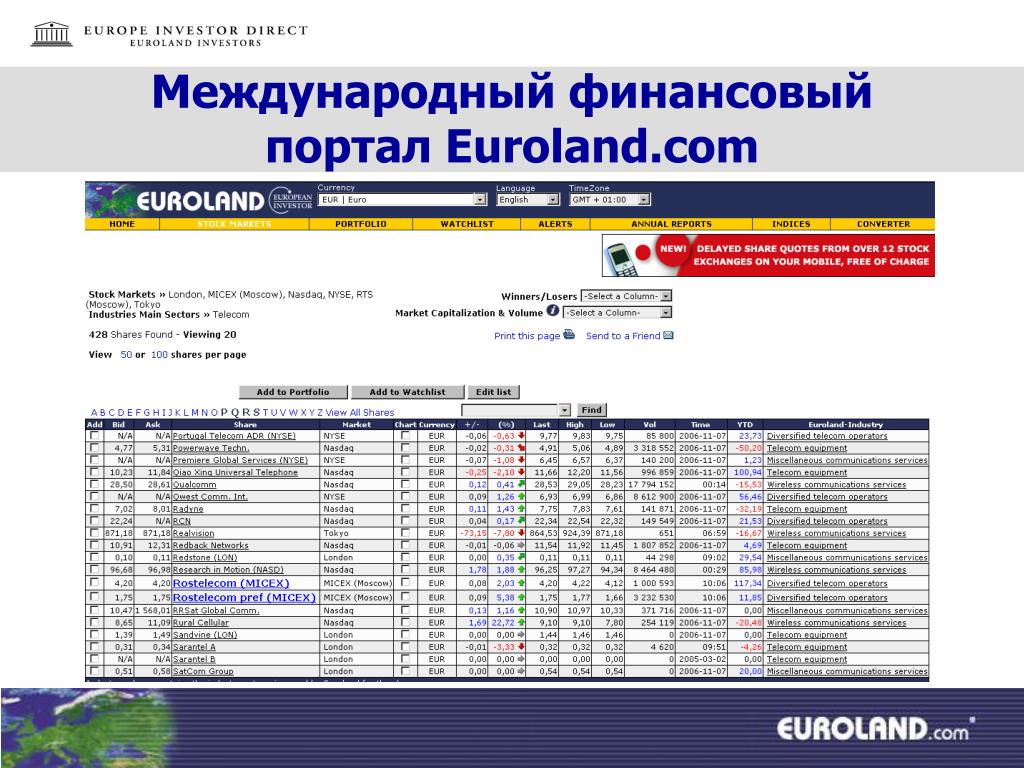Click the Last price 864,53 for Realvision
Image resolution: width=1024 pixels, height=768 pixels.
pyautogui.click(x=543, y=533)
